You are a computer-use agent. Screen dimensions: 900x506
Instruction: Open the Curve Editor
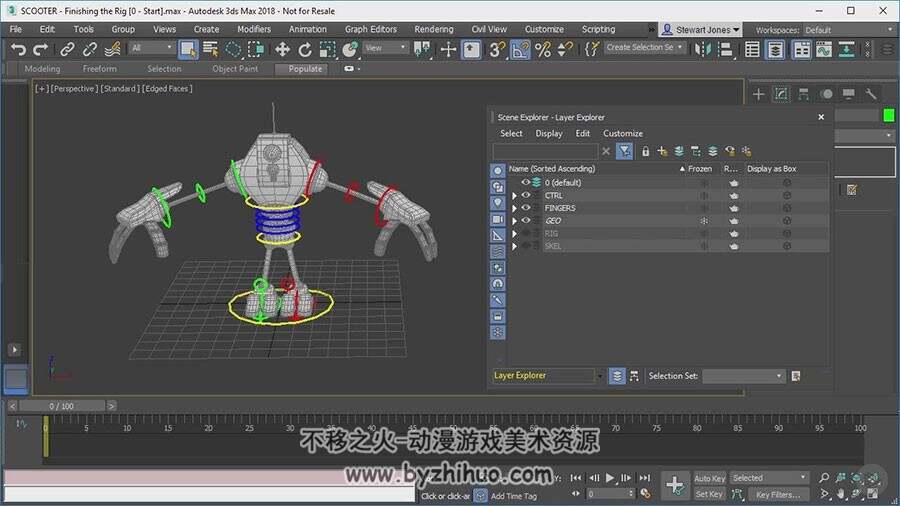(x=824, y=50)
